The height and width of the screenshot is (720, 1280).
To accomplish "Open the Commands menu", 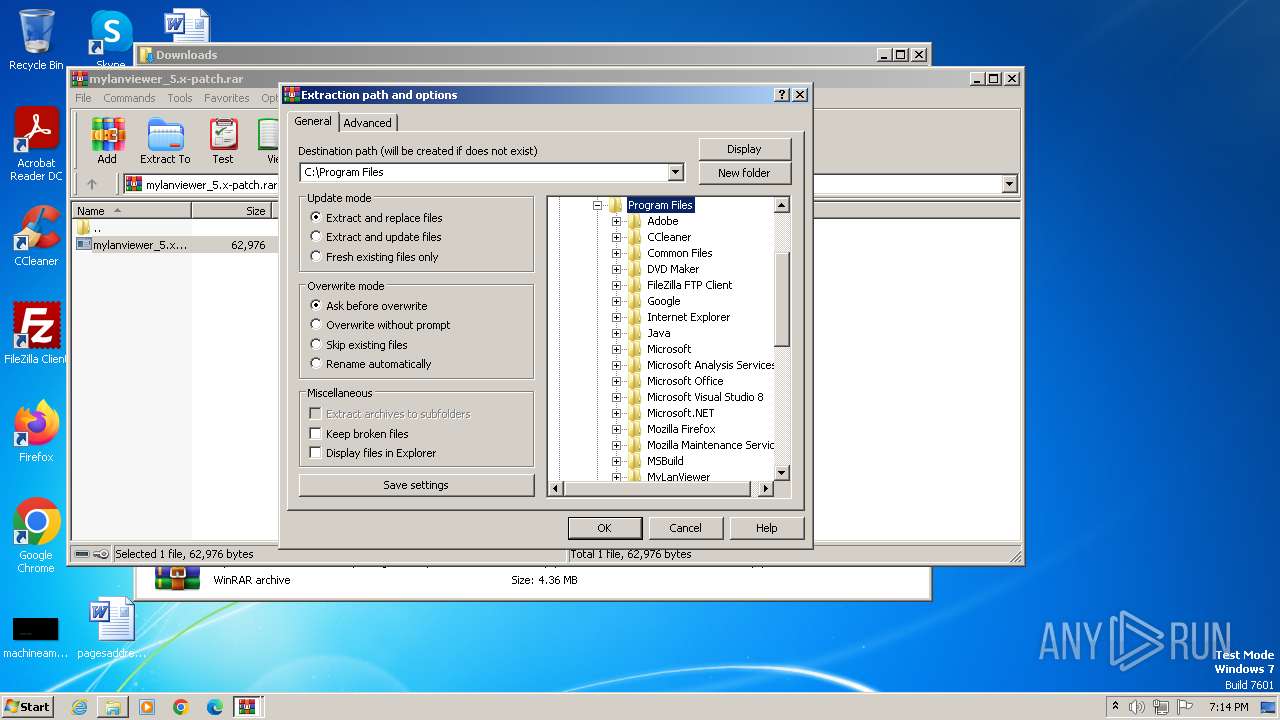I will (129, 98).
